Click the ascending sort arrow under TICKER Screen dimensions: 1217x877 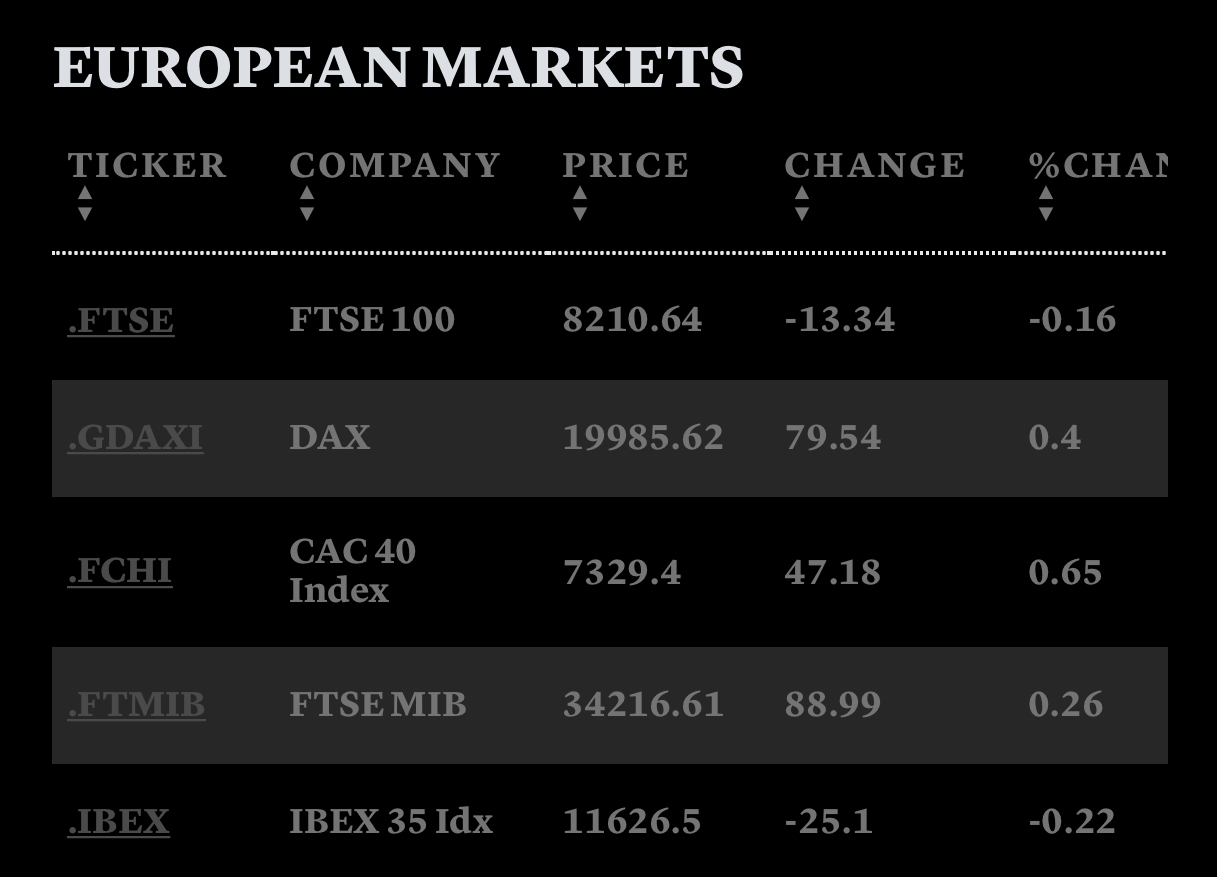coord(85,193)
